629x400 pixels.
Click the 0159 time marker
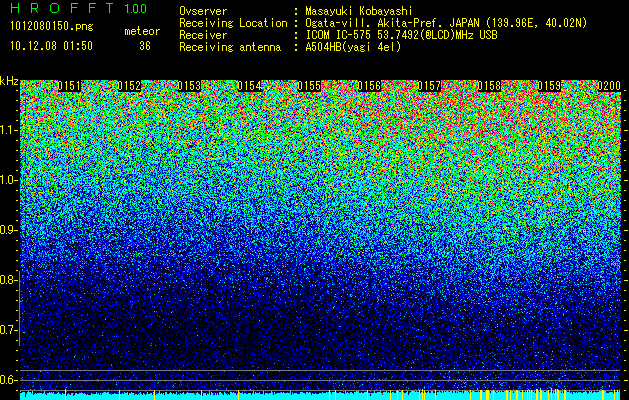tap(549, 86)
